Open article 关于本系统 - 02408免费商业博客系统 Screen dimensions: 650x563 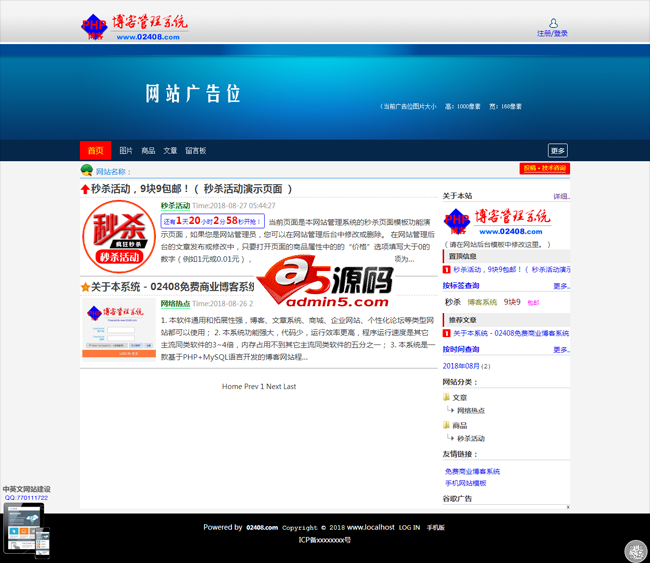(172, 287)
